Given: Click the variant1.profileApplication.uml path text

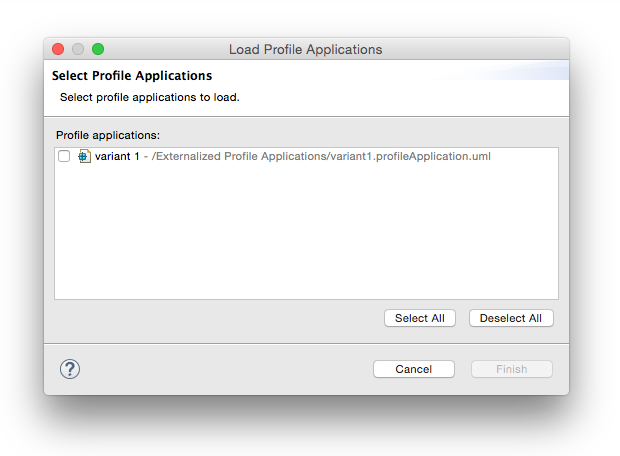Looking at the screenshot, I should (x=321, y=156).
